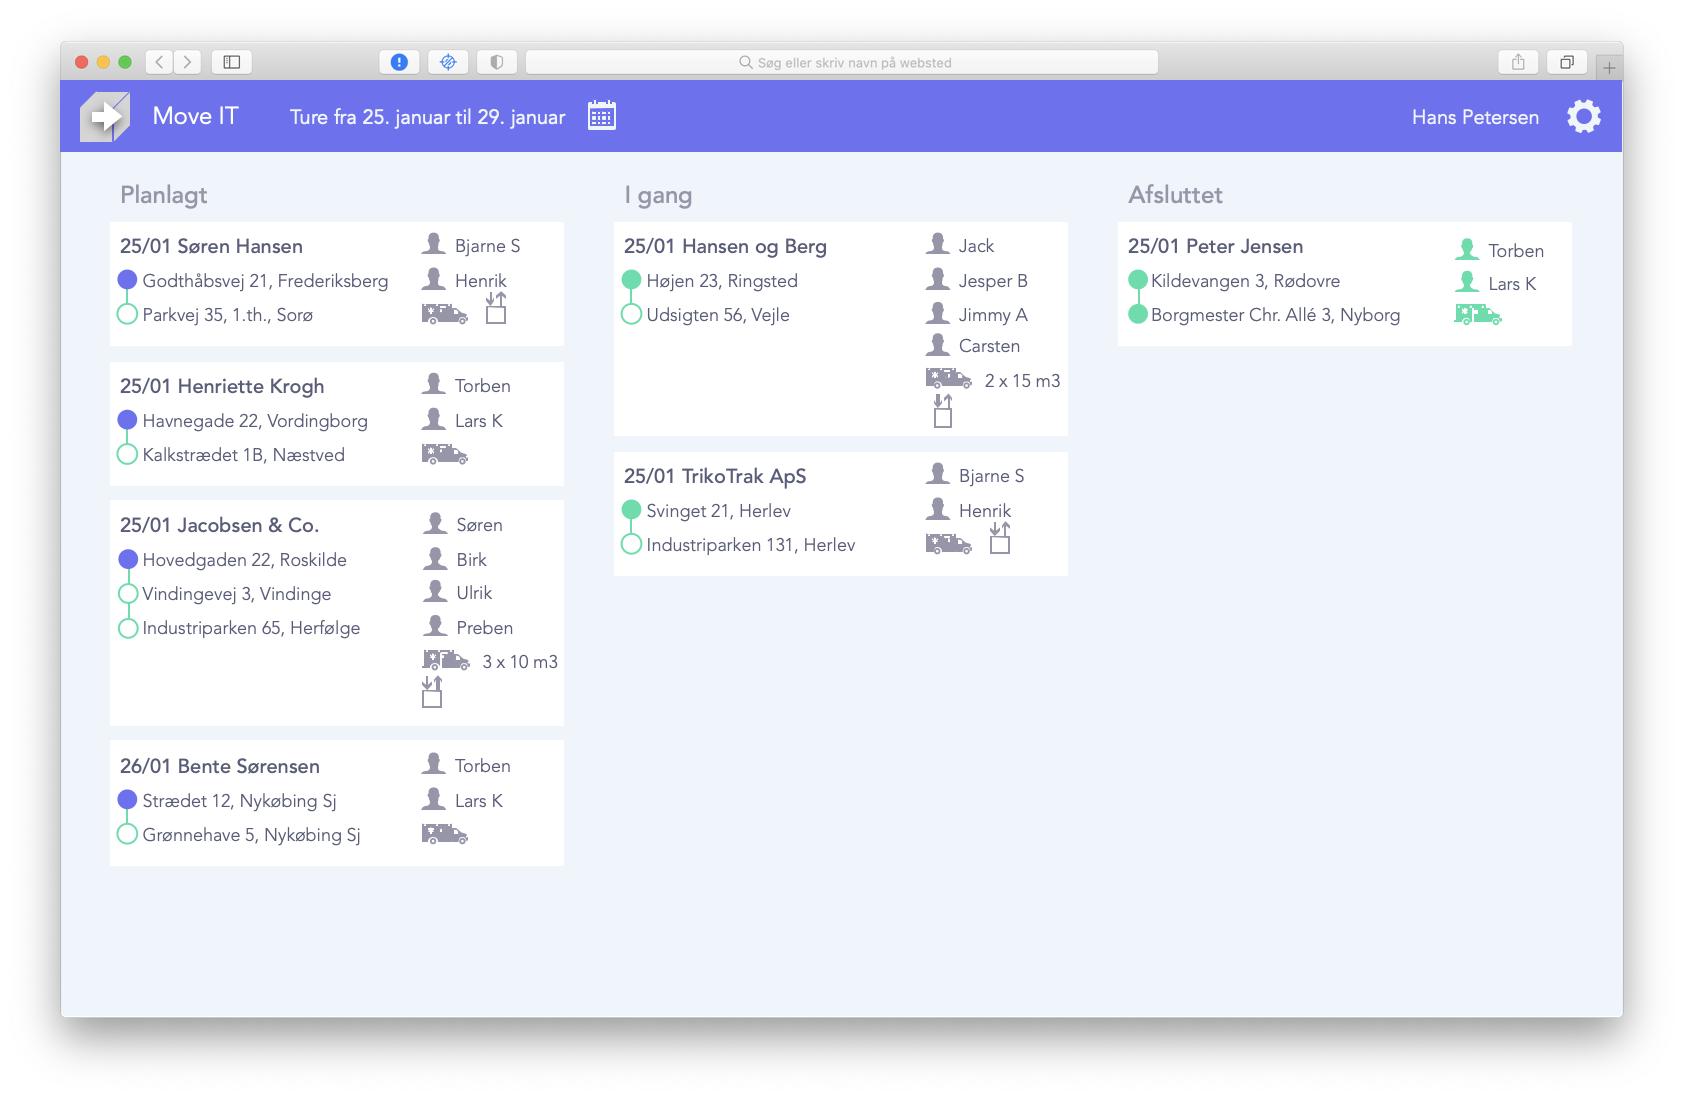1684x1098 pixels.
Task: Click the crew name Søren on Jacobsen card
Action: 479,525
